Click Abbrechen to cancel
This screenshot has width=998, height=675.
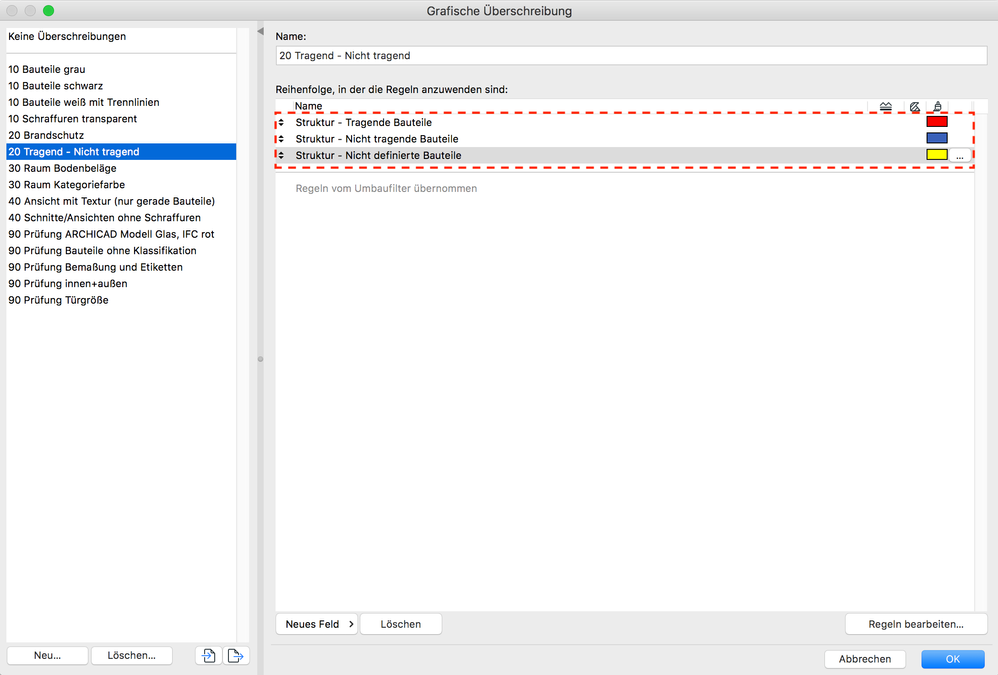click(x=865, y=659)
